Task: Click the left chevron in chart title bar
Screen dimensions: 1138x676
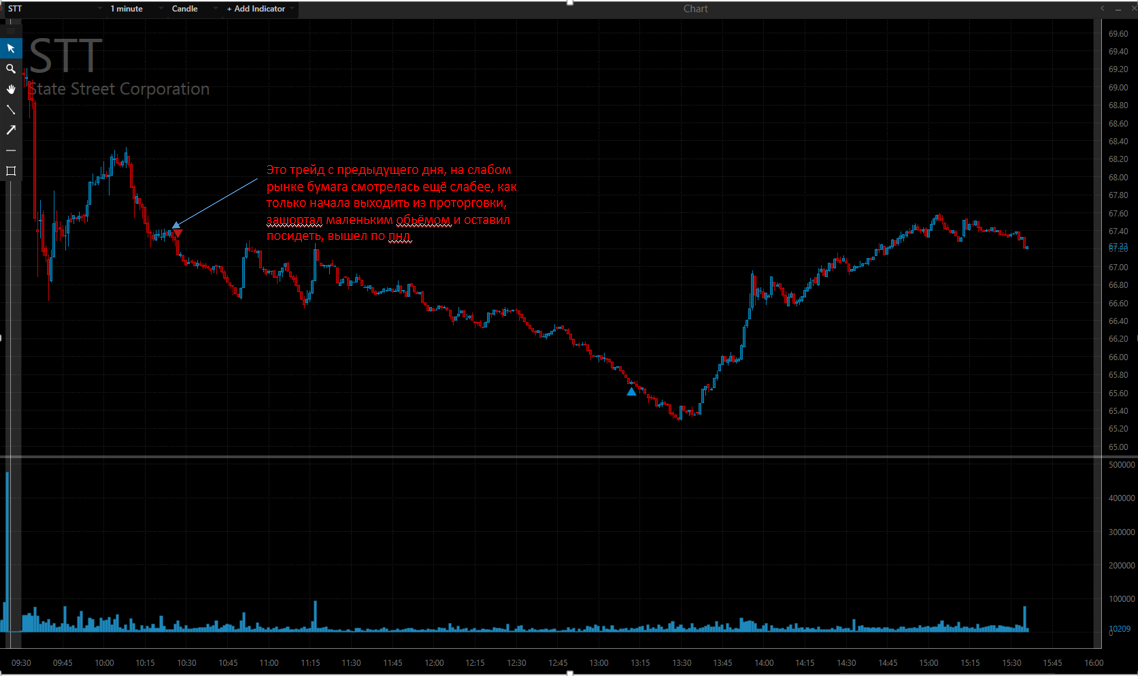Action: pyautogui.click(x=1102, y=9)
